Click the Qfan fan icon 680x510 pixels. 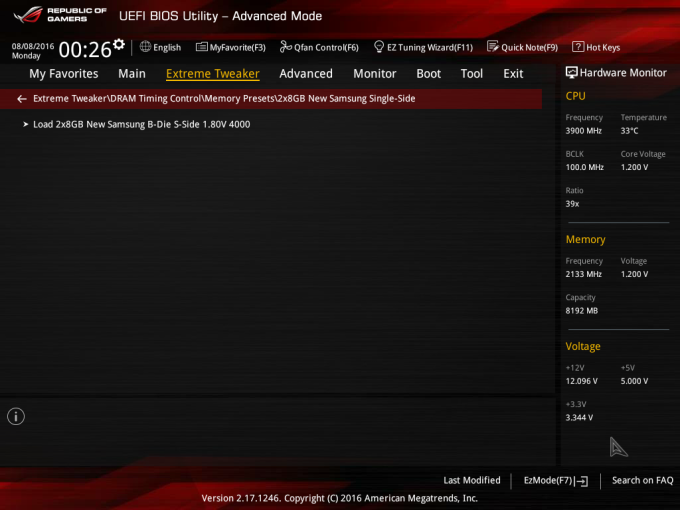tap(285, 46)
